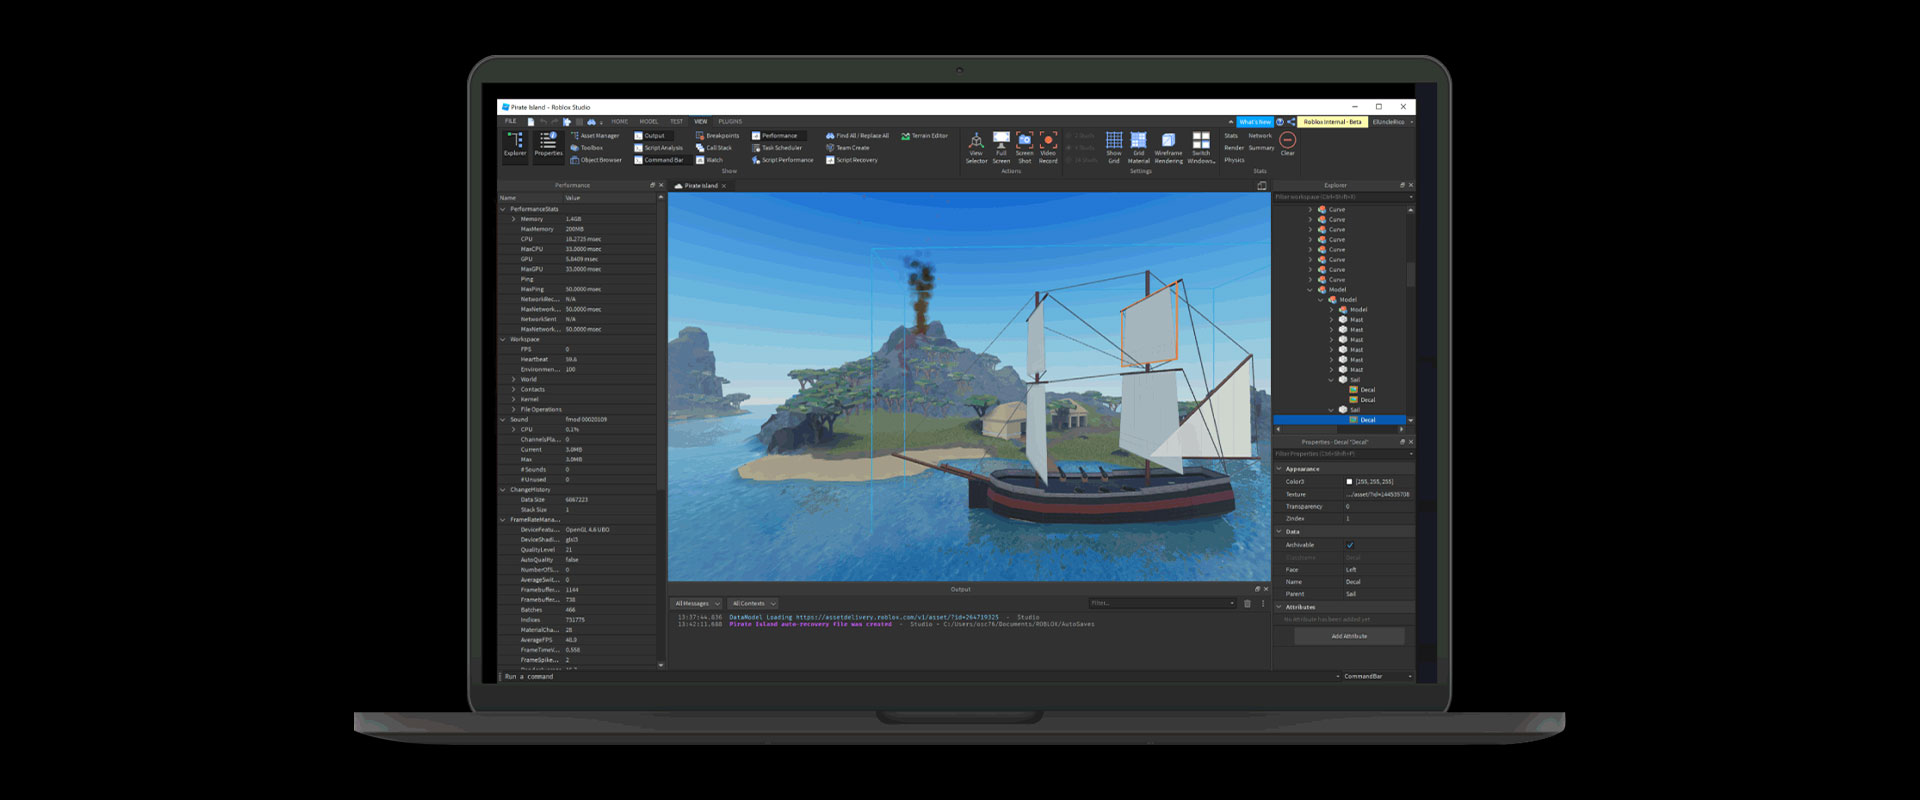Open the All Messages dropdown

tap(696, 603)
